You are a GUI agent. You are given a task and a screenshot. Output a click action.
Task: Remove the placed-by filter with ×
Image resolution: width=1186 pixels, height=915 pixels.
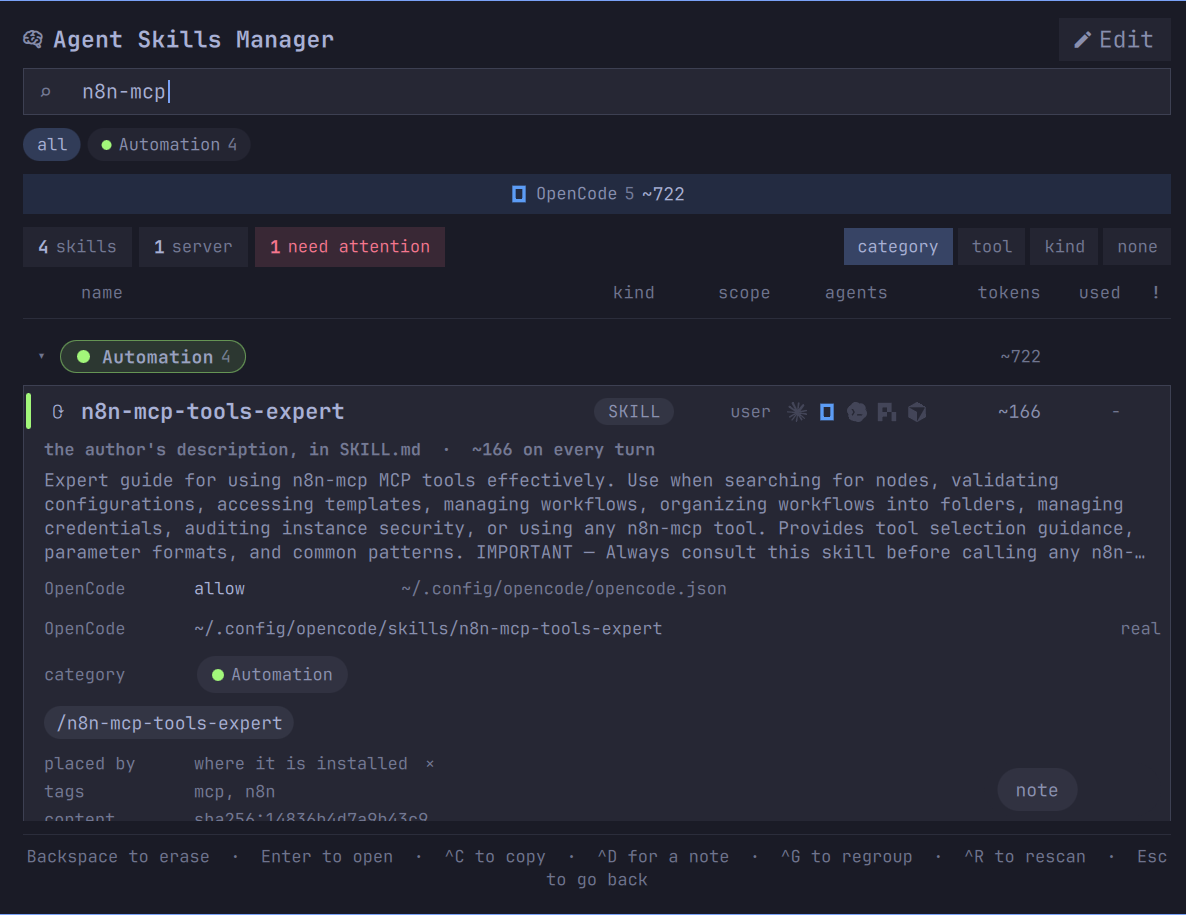coord(430,764)
